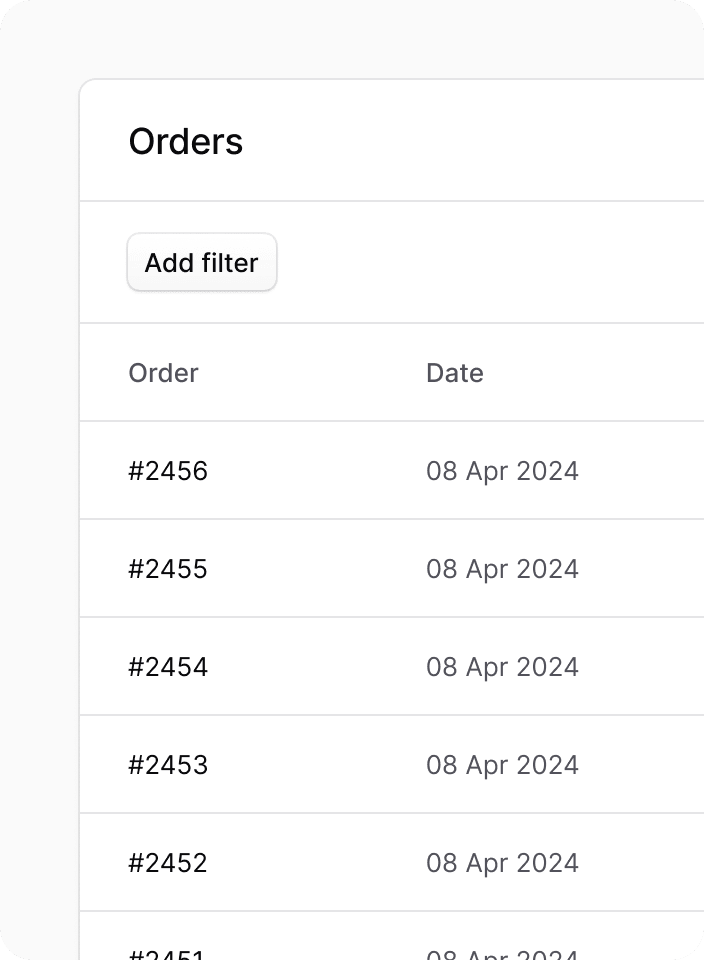Open order #2454

pyautogui.click(x=168, y=666)
